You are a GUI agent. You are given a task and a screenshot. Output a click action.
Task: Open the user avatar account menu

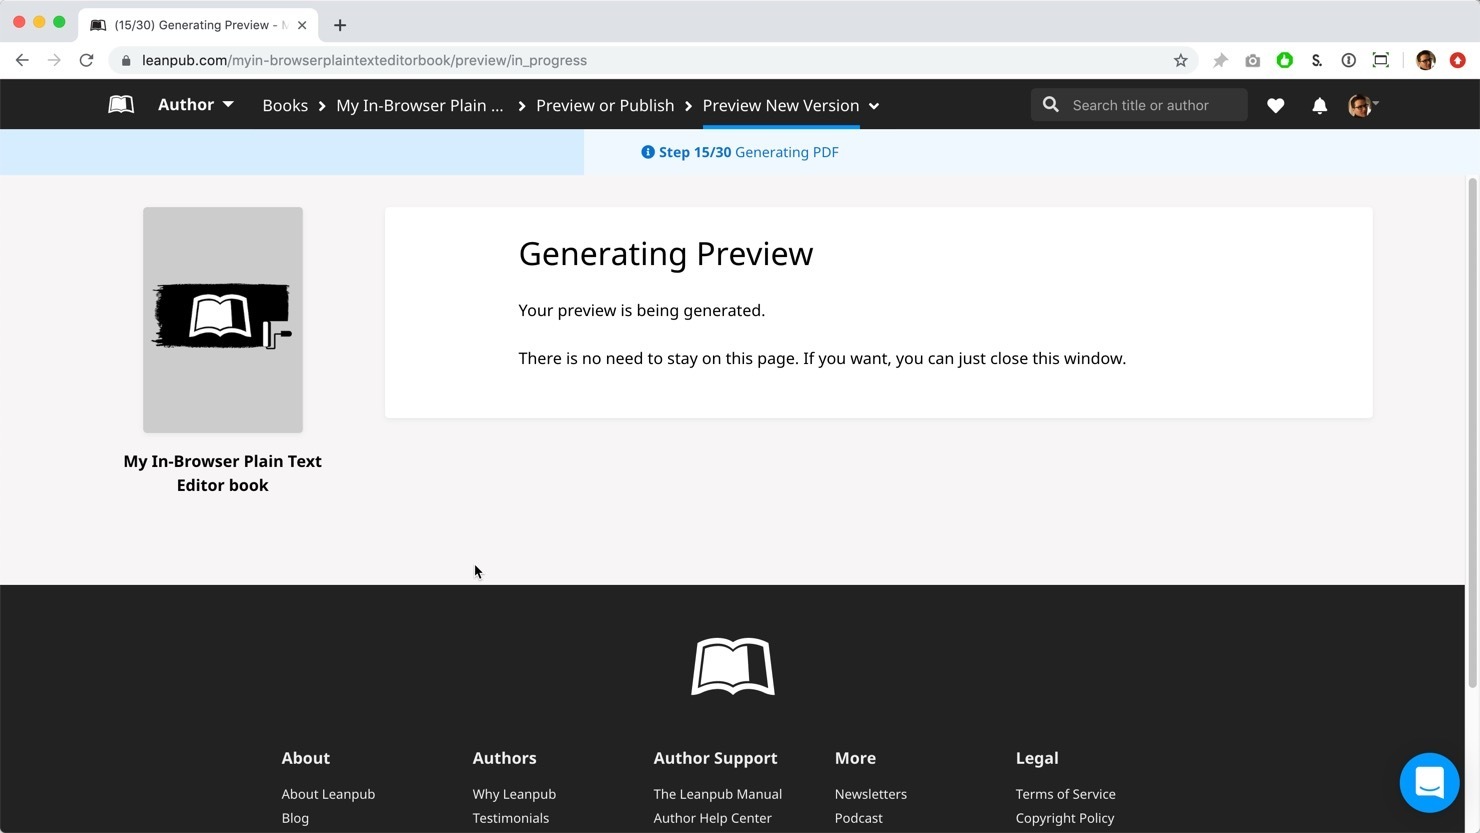(1362, 105)
